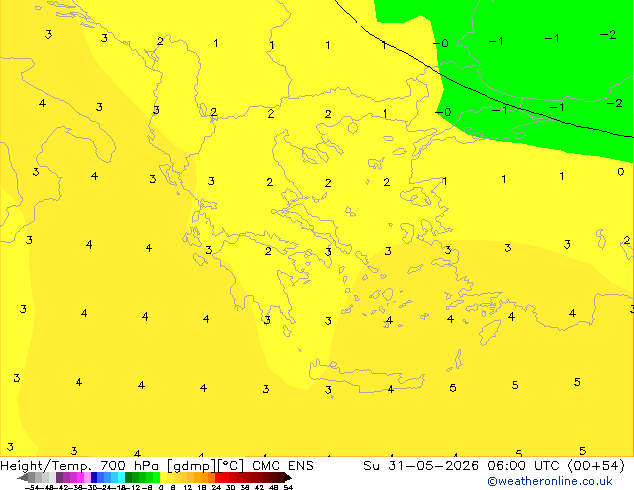Image resolution: width=634 pixels, height=490 pixels.
Task: Click the bright yellow swatch above legend value 0
Action: pos(163,477)
